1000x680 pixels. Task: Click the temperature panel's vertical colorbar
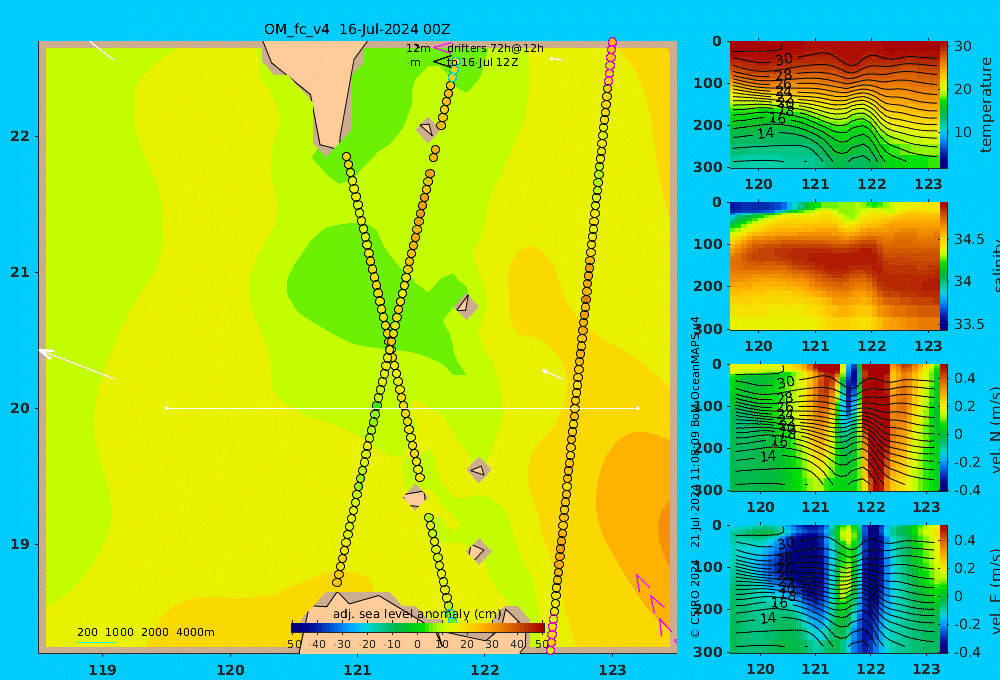coord(943,105)
